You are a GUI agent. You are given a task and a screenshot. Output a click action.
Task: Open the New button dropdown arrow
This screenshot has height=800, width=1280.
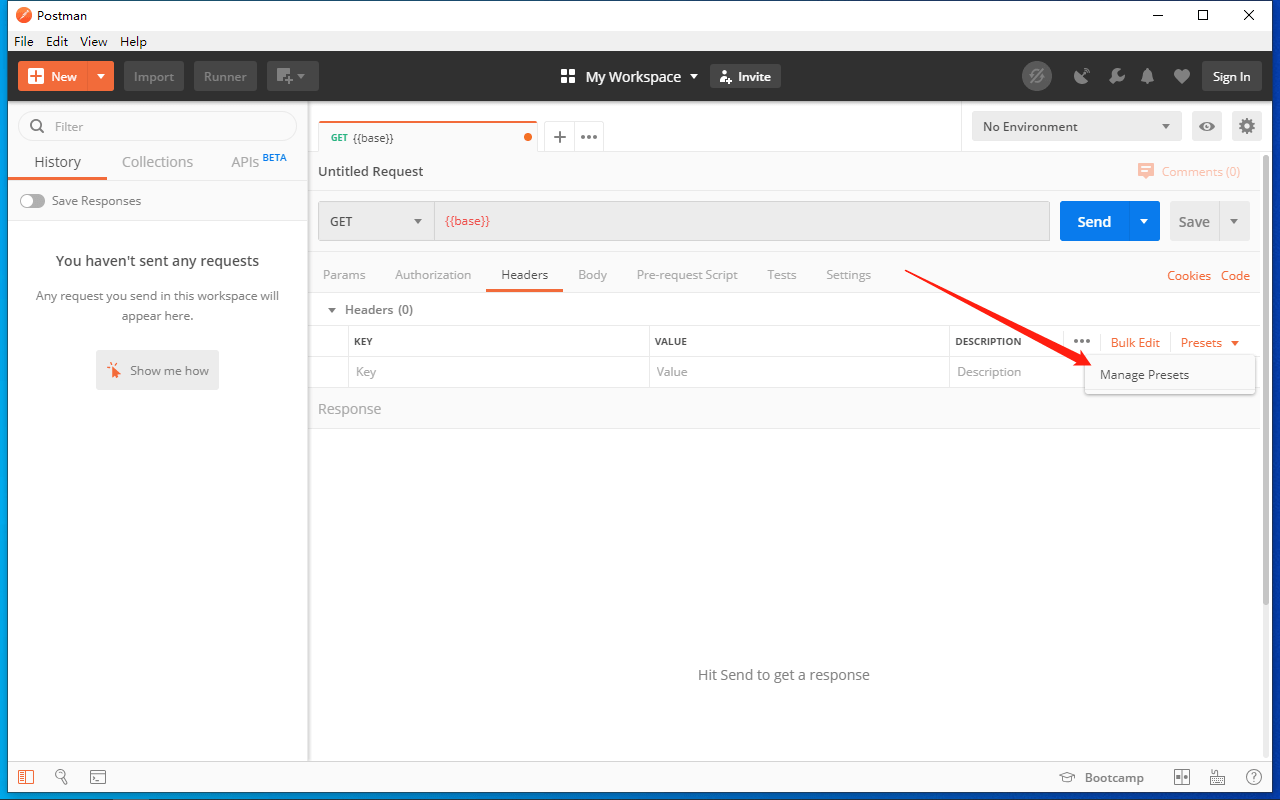tap(101, 76)
